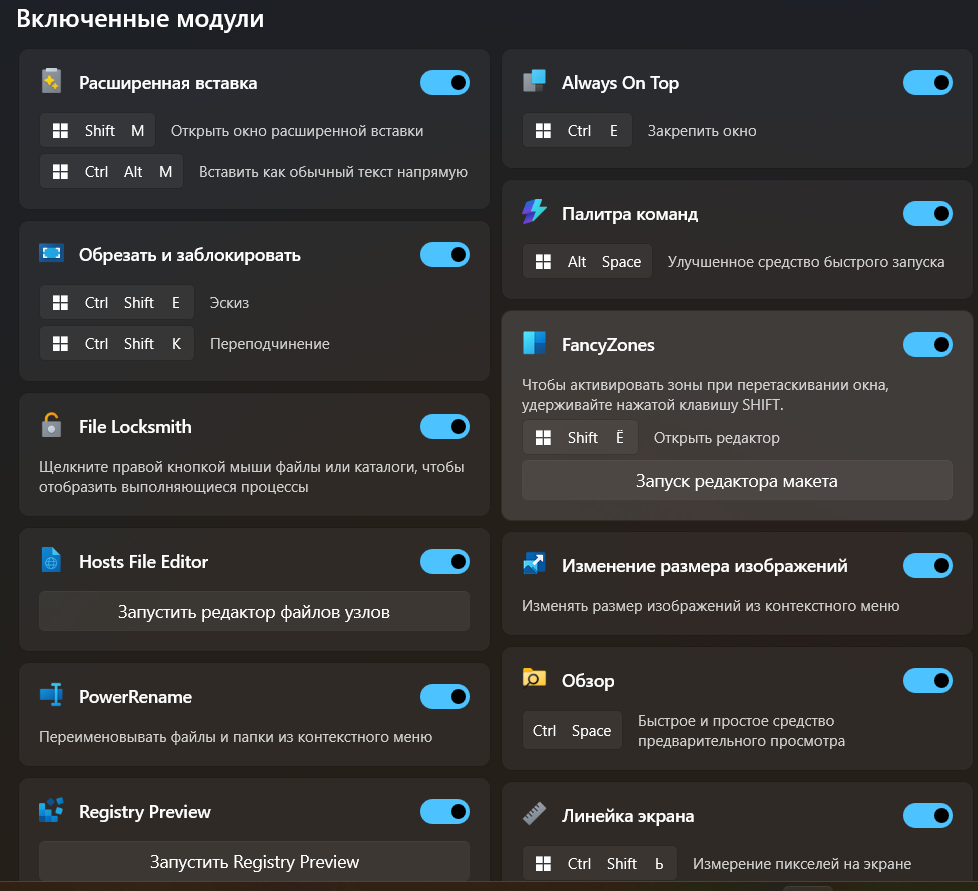Click the Always On Top module icon
Screen dimensions: 978x891
pyautogui.click(x=535, y=81)
